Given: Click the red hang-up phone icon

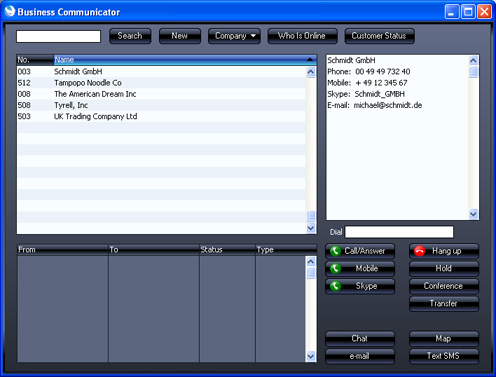Looking at the screenshot, I should pos(419,251).
